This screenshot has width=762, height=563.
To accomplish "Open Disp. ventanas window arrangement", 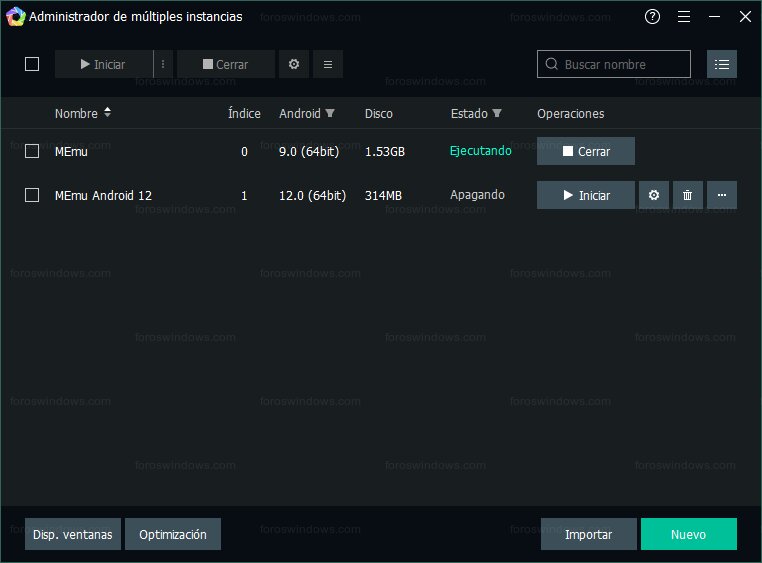I will pos(73,534).
